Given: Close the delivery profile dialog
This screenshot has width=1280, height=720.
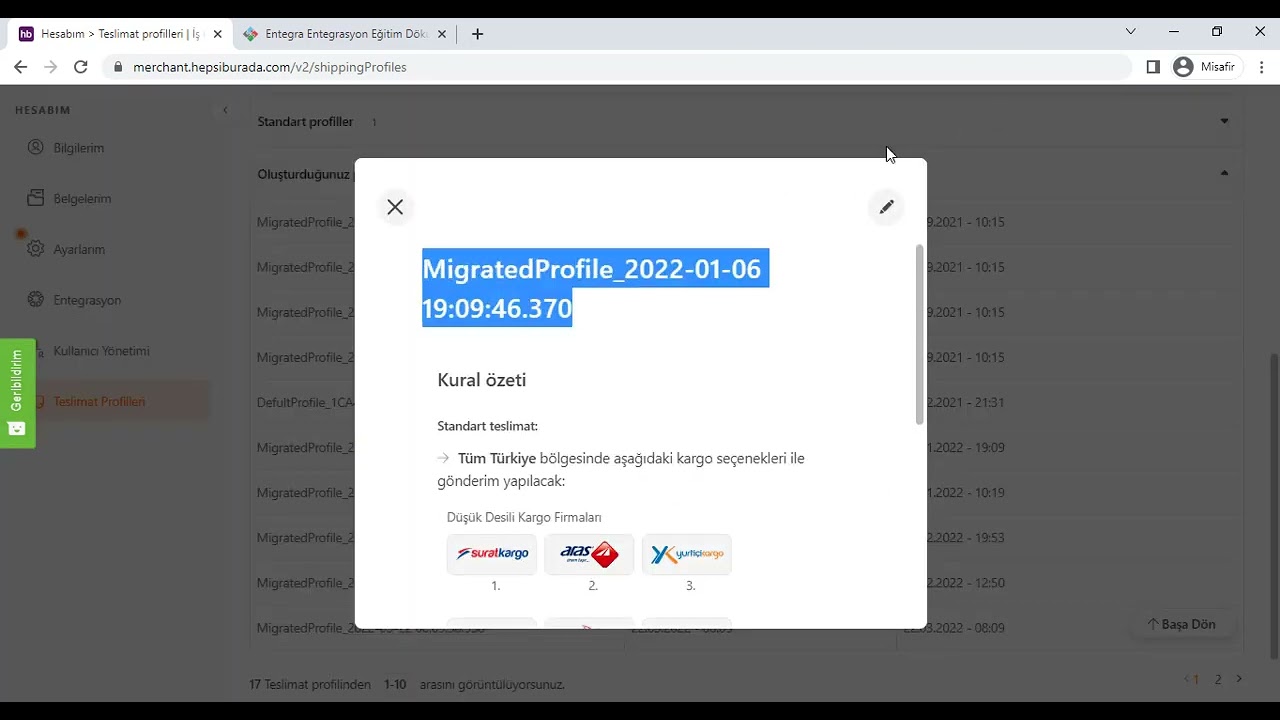Looking at the screenshot, I should 395,207.
